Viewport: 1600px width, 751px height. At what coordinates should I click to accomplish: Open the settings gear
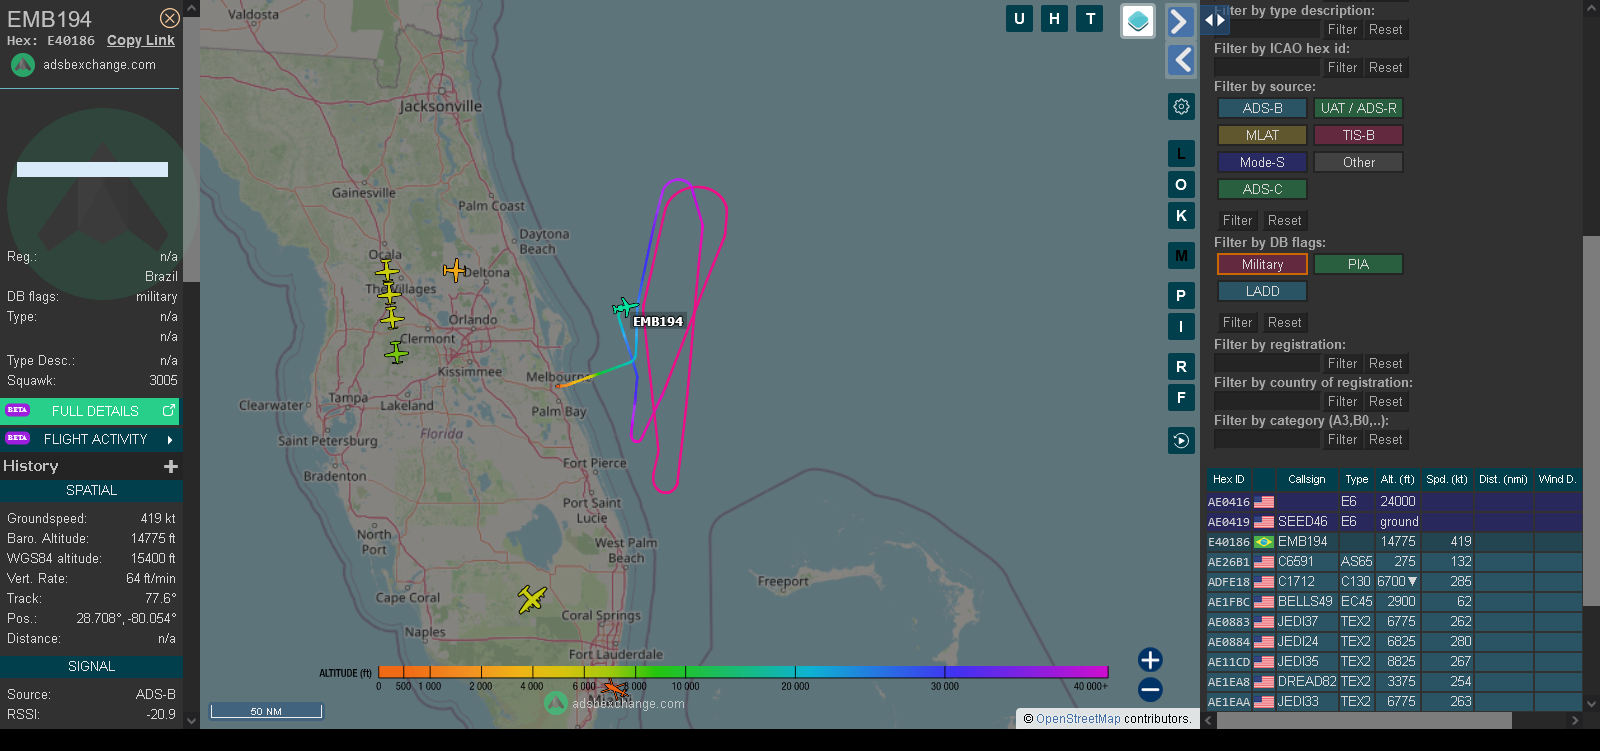(x=1181, y=106)
